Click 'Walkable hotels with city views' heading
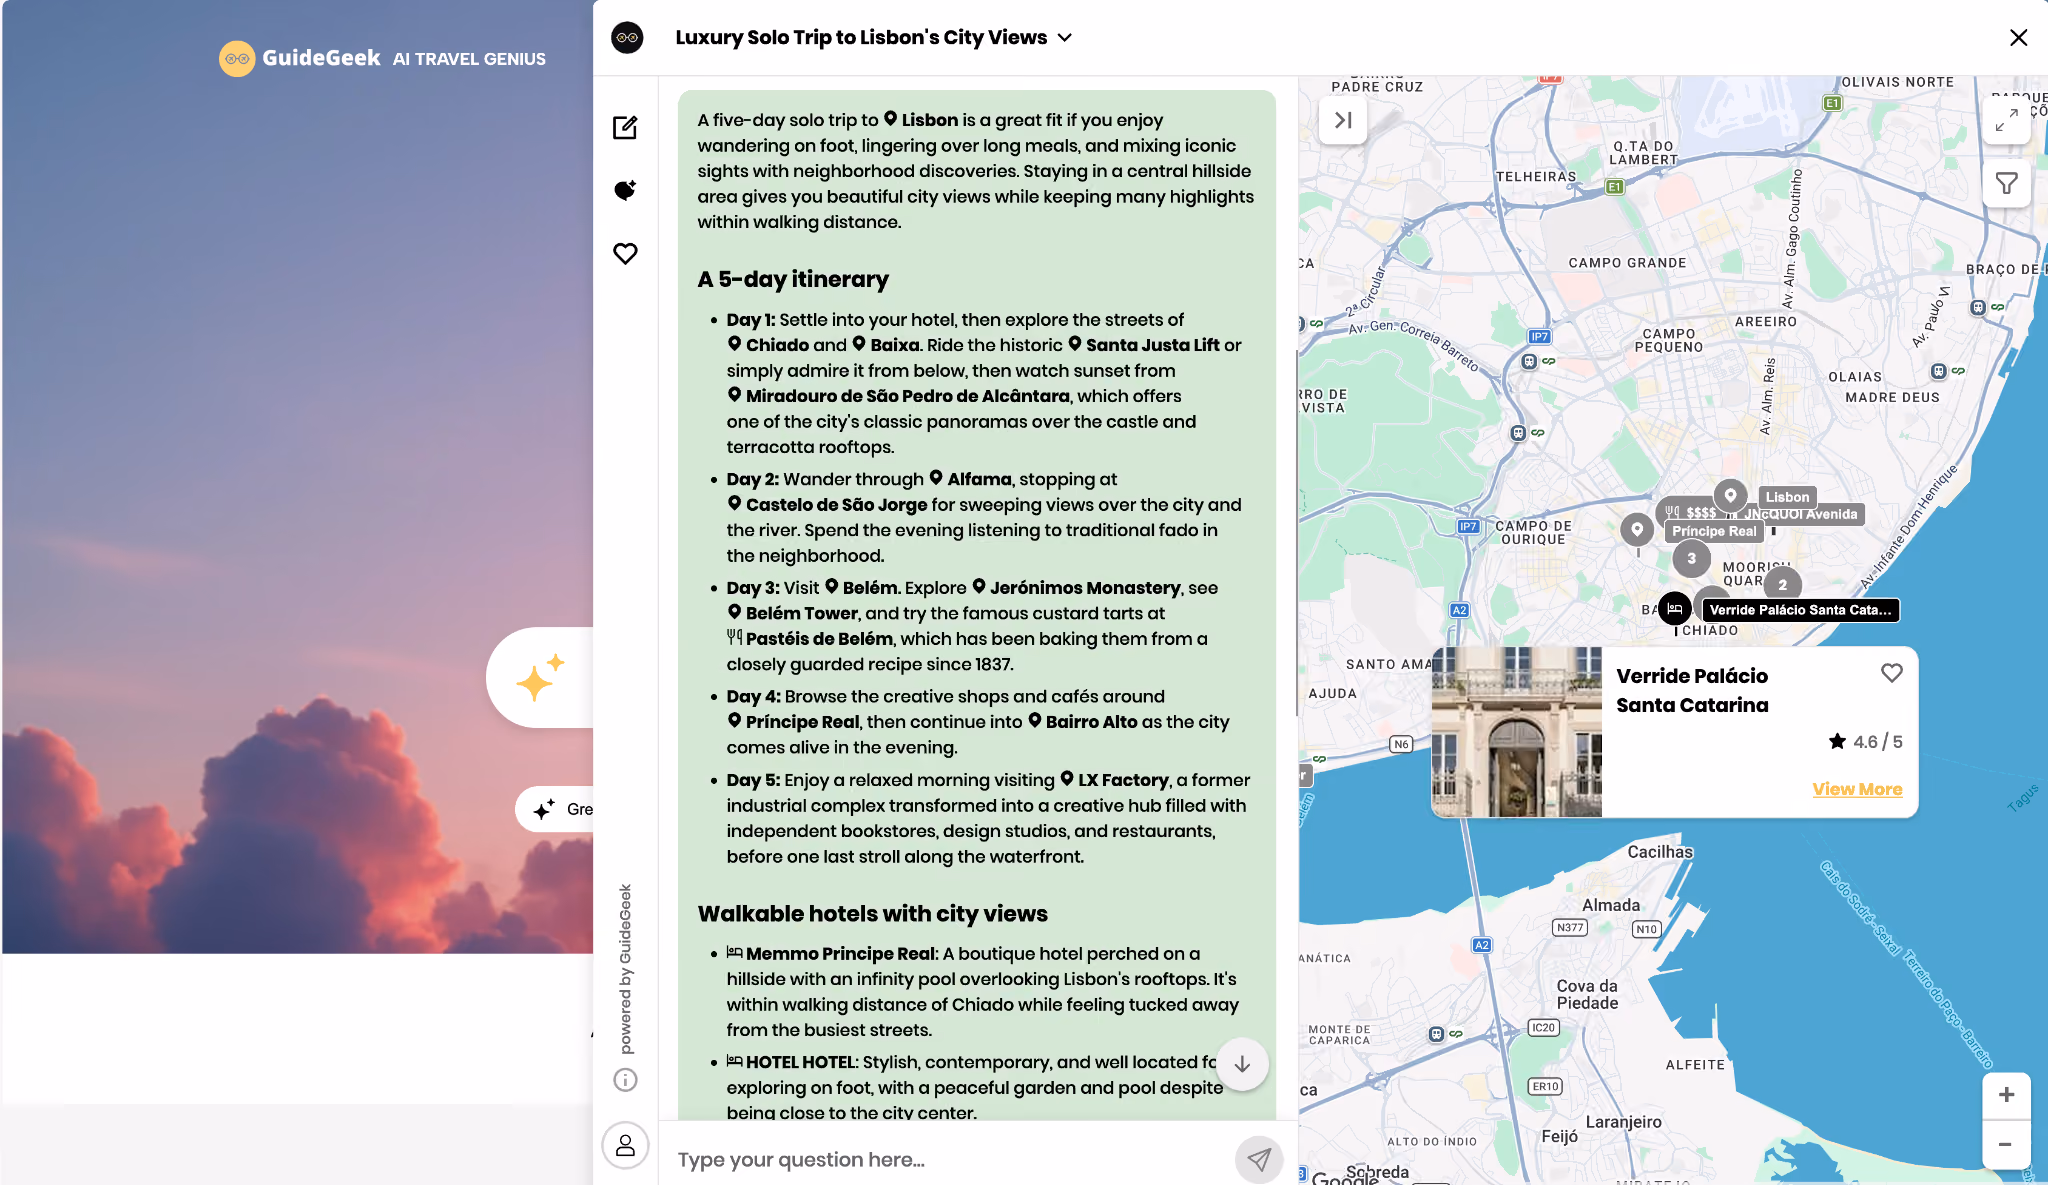The width and height of the screenshot is (2048, 1185). tap(873, 913)
